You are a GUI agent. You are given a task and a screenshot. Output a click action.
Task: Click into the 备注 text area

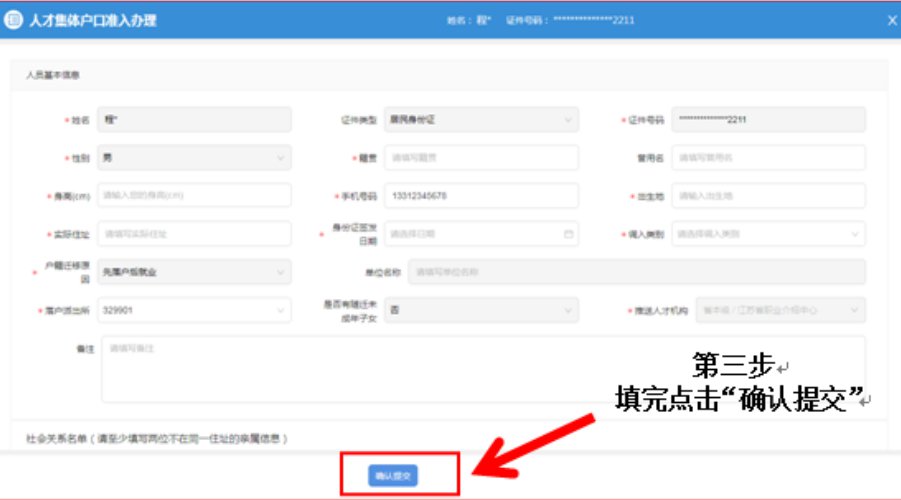[482, 369]
